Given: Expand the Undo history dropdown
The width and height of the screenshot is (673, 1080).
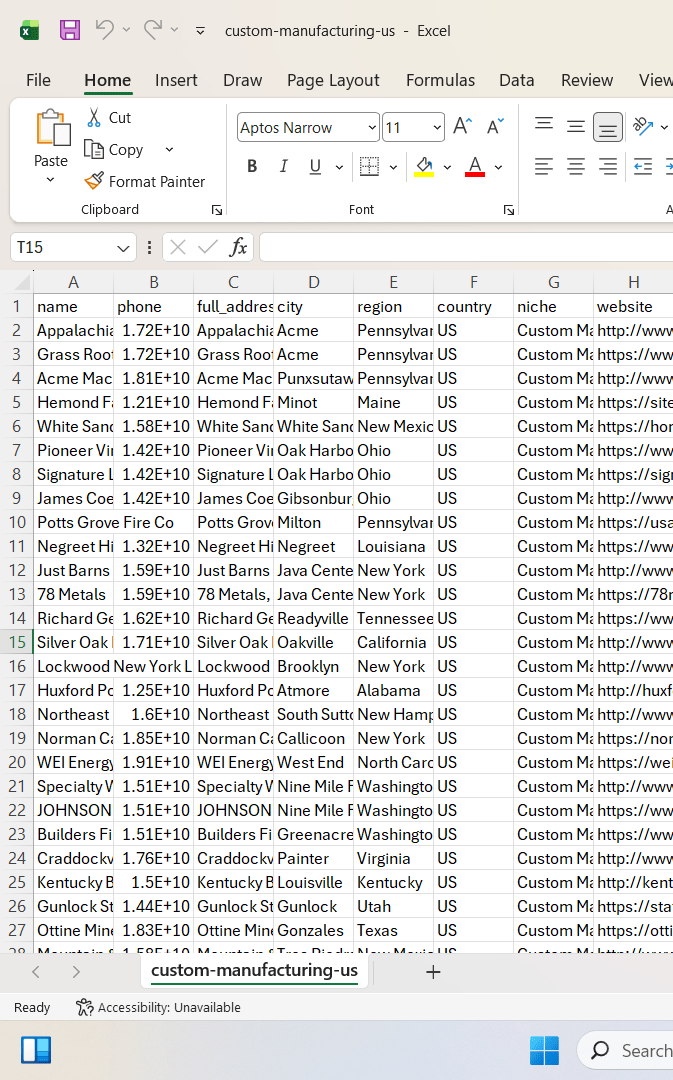Looking at the screenshot, I should pyautogui.click(x=126, y=30).
